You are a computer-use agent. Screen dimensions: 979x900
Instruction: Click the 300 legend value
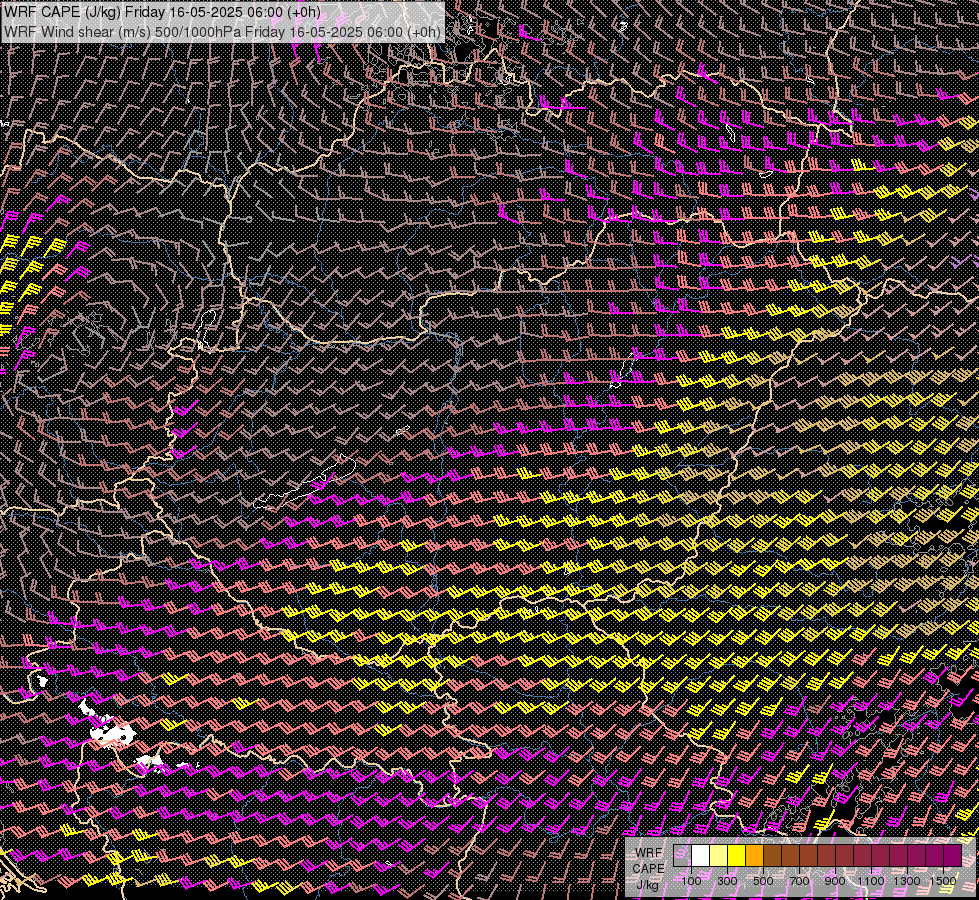click(727, 881)
